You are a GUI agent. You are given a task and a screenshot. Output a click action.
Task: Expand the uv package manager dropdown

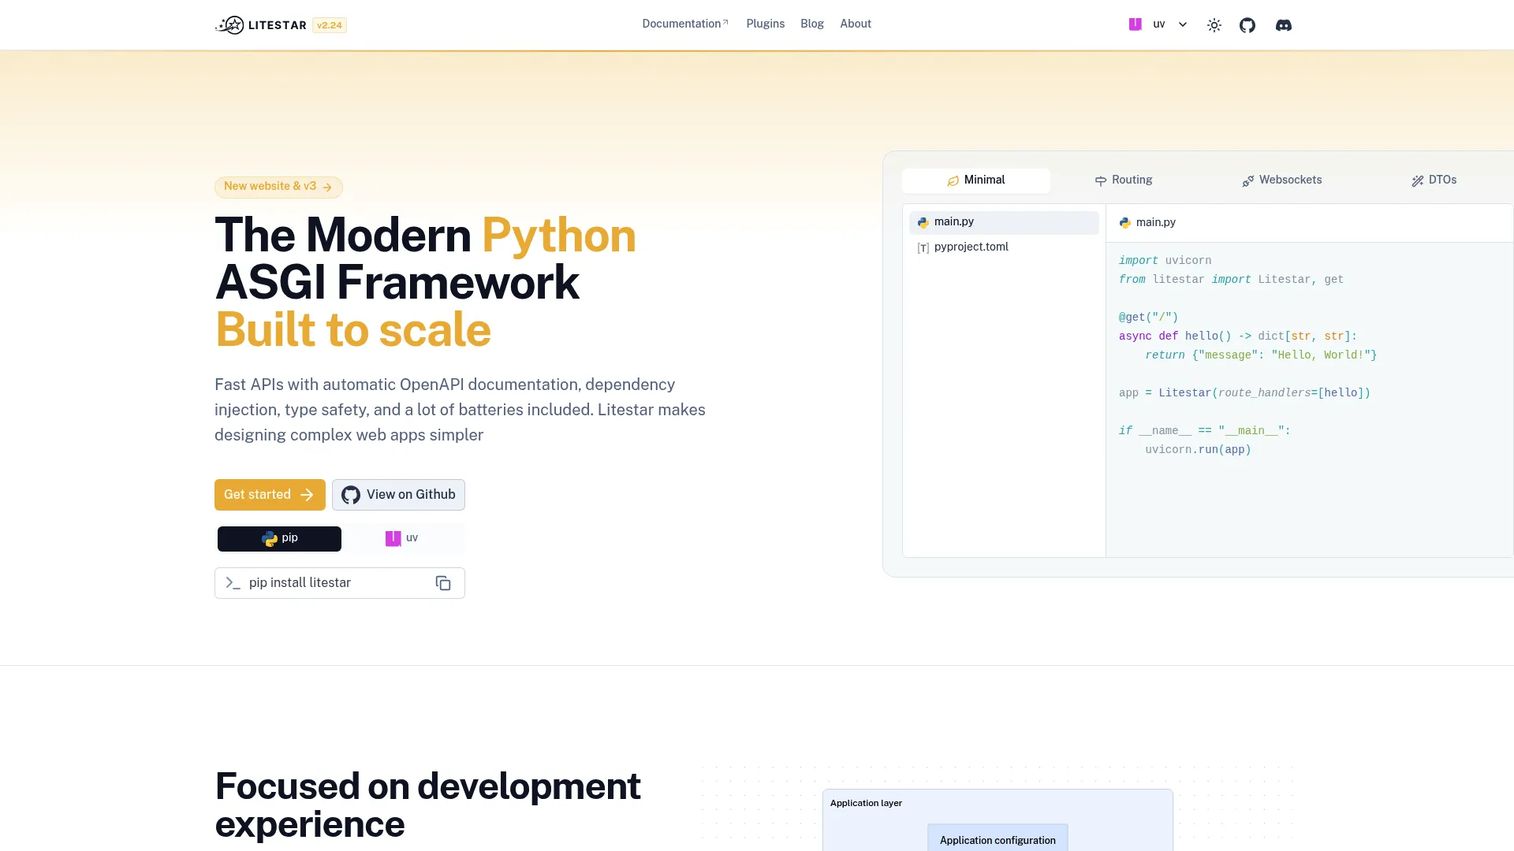point(1158,25)
